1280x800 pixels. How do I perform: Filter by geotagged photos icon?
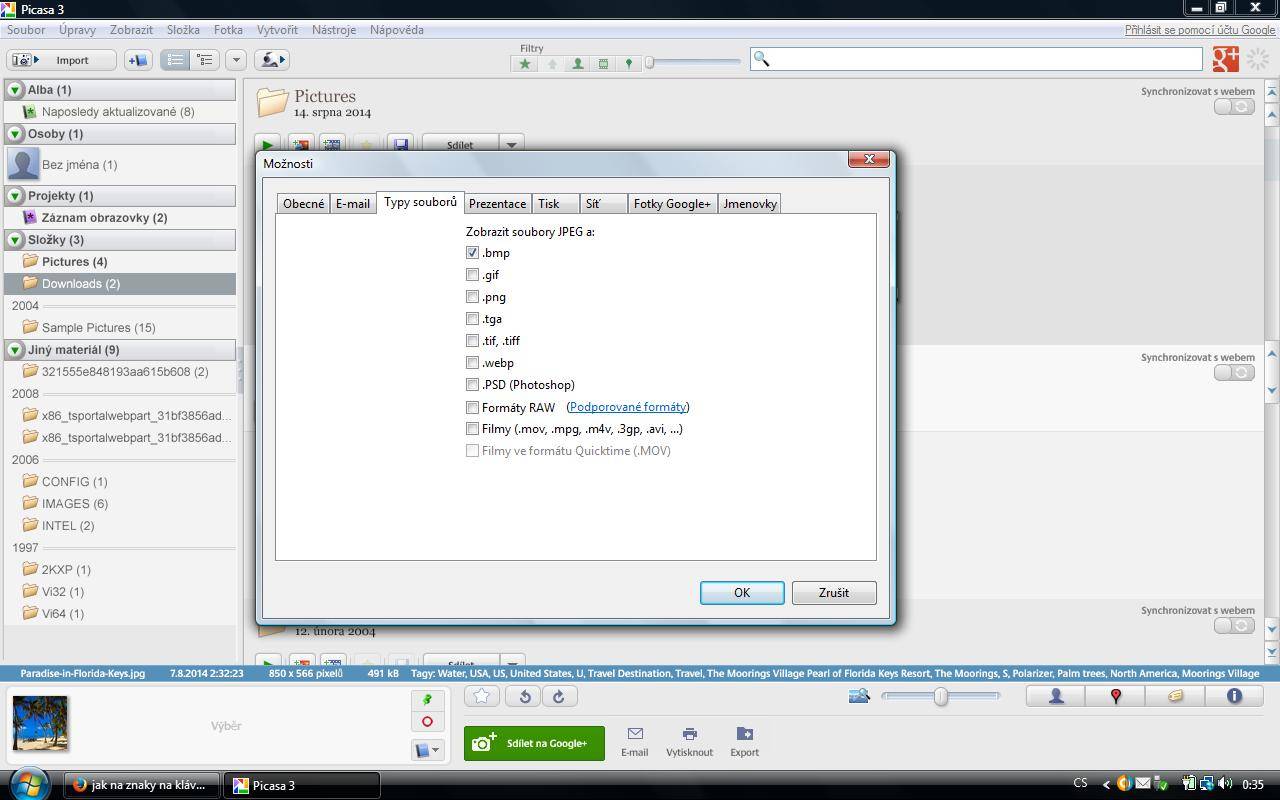point(628,64)
